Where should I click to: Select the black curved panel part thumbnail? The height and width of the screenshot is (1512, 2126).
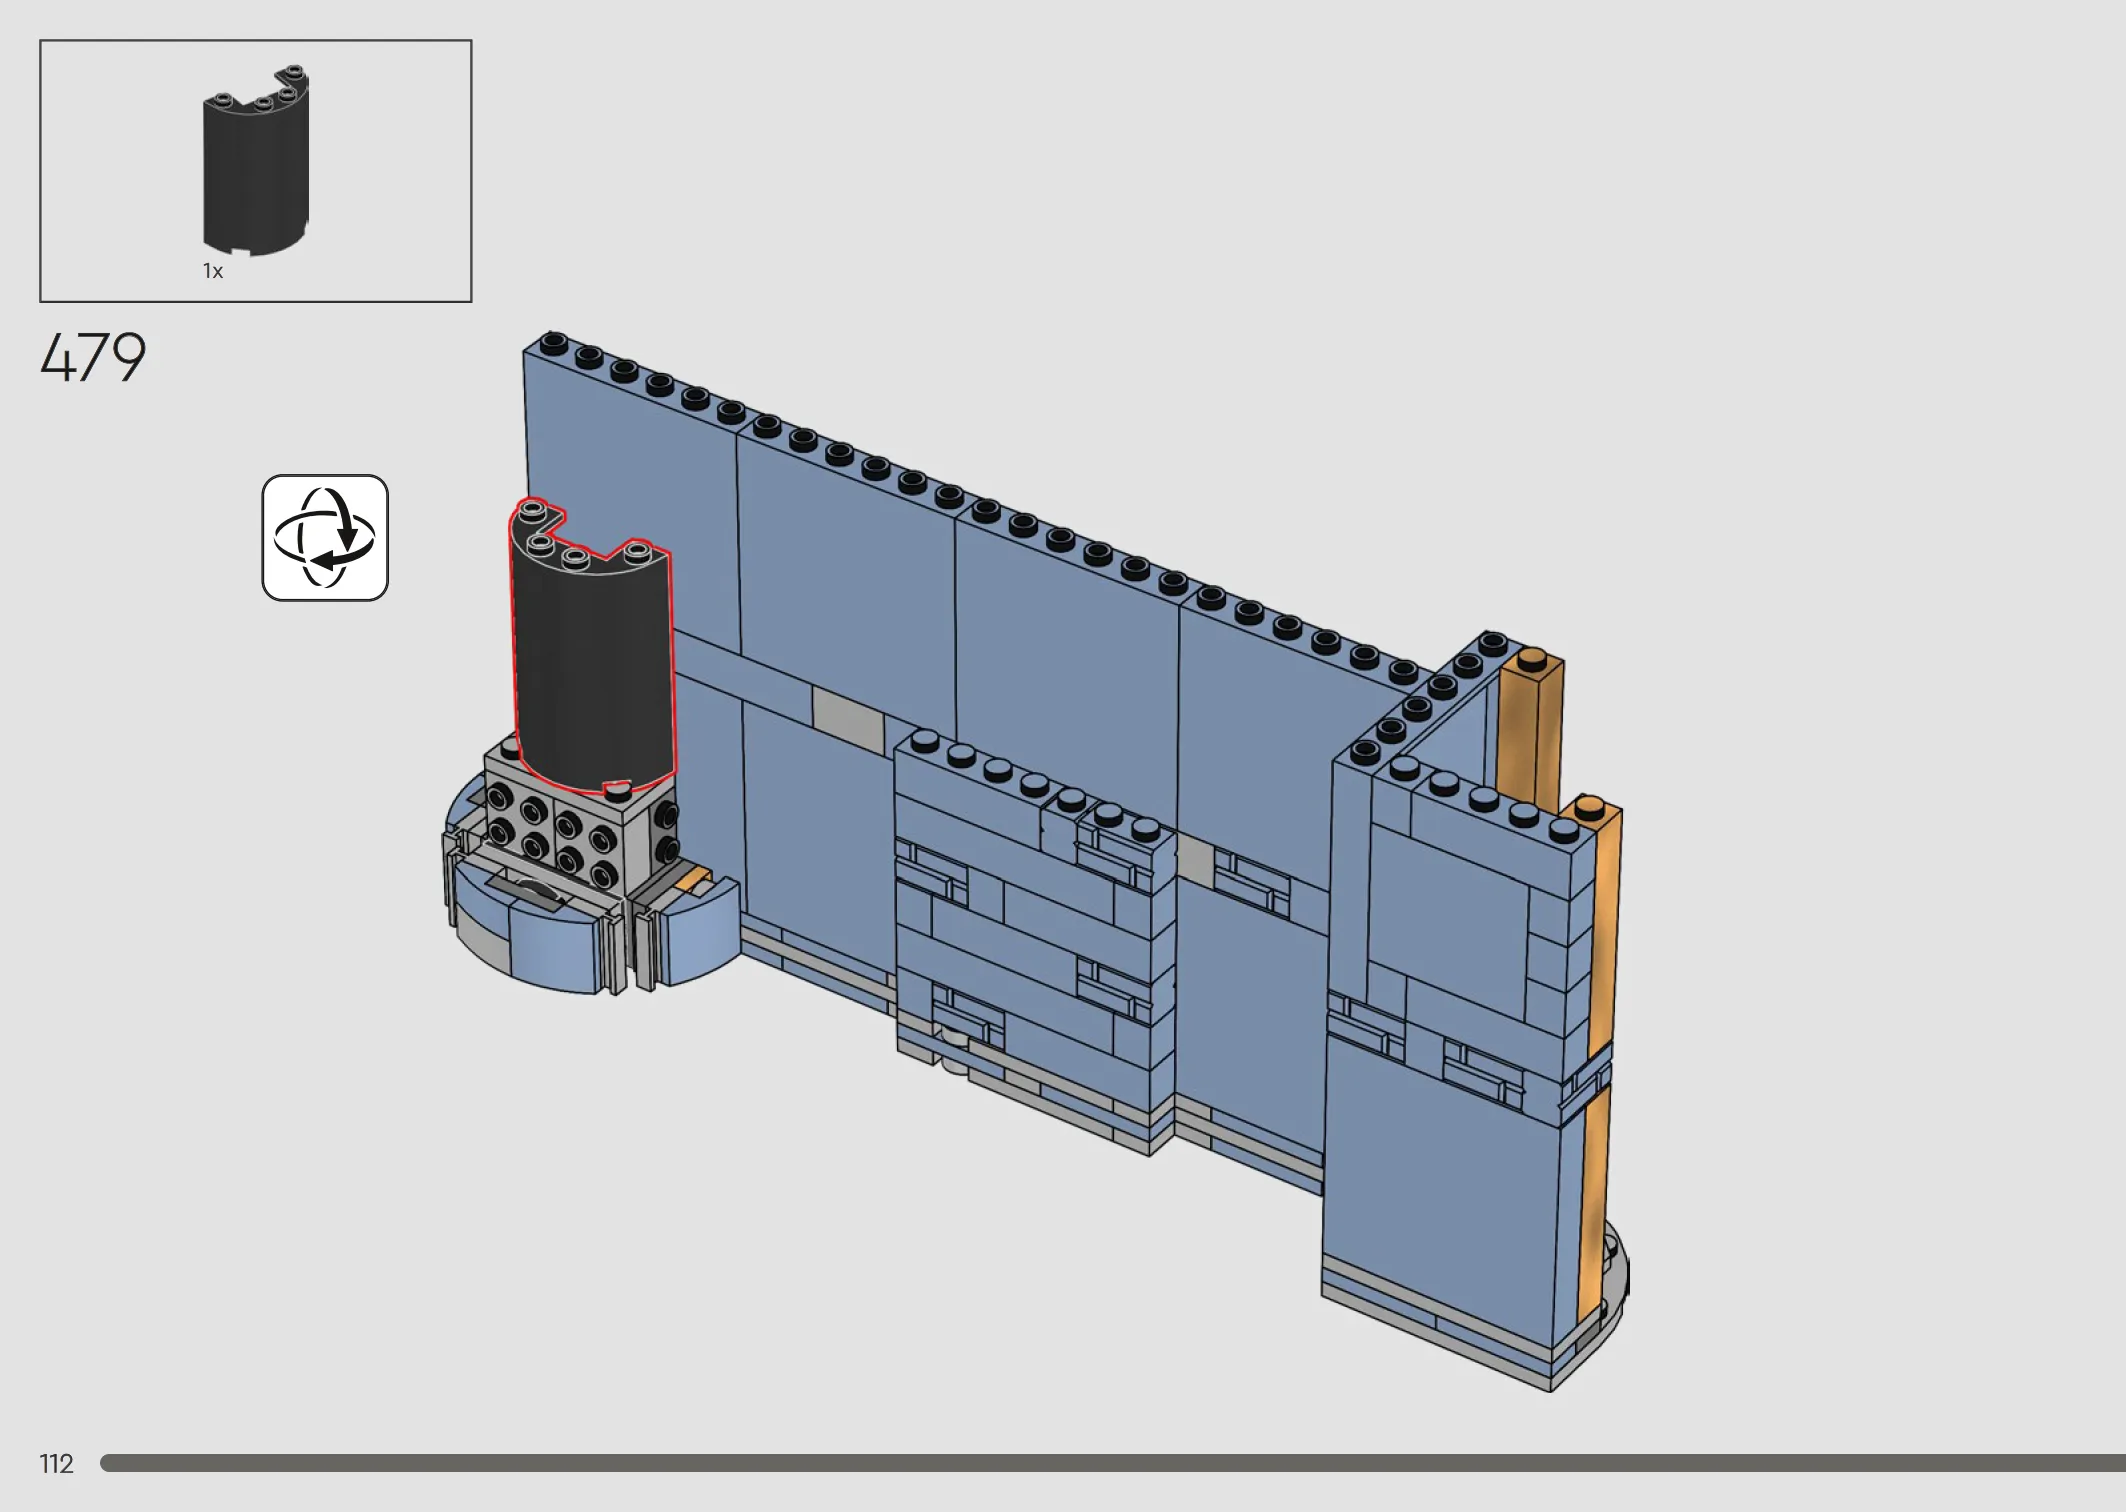click(256, 160)
